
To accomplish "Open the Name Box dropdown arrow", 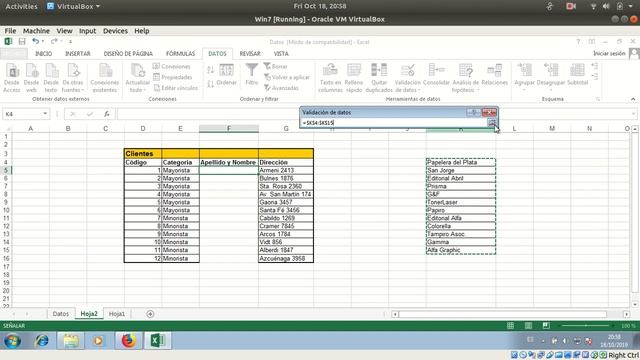I will (x=45, y=114).
